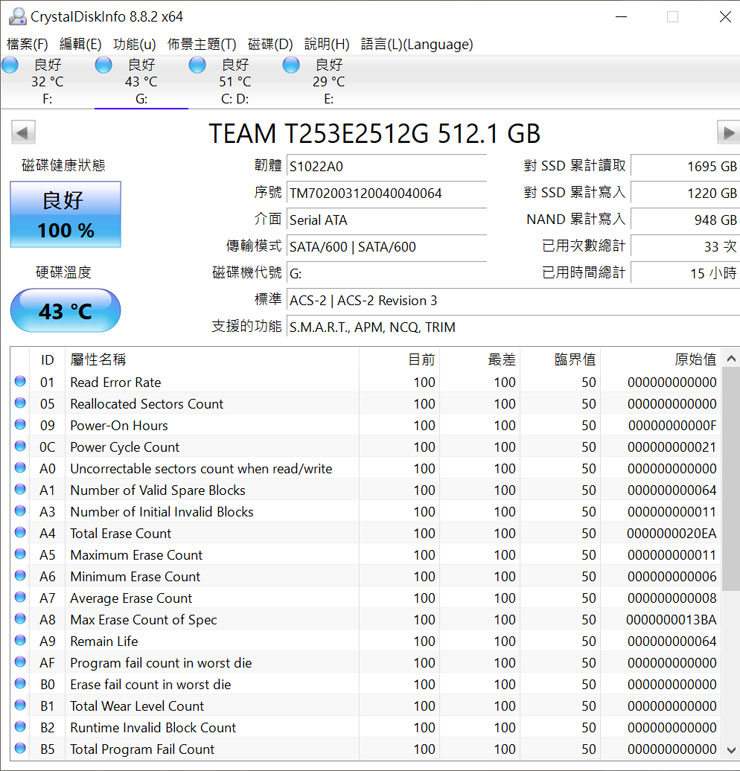Click status dot of Read Error Rate row
The height and width of the screenshot is (771, 740).
click(x=20, y=381)
